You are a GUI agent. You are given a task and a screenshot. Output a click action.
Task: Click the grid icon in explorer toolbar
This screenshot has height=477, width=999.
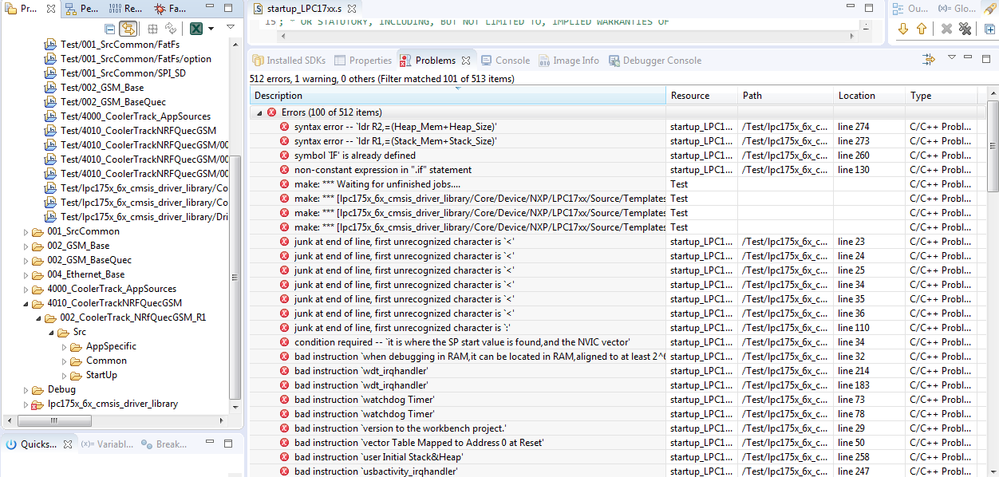pyautogui.click(x=152, y=29)
